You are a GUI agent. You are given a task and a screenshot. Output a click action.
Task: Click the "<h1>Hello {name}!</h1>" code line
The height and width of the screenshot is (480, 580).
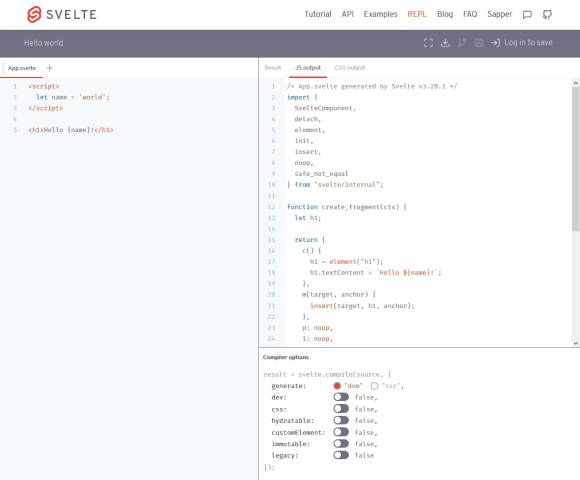point(71,130)
